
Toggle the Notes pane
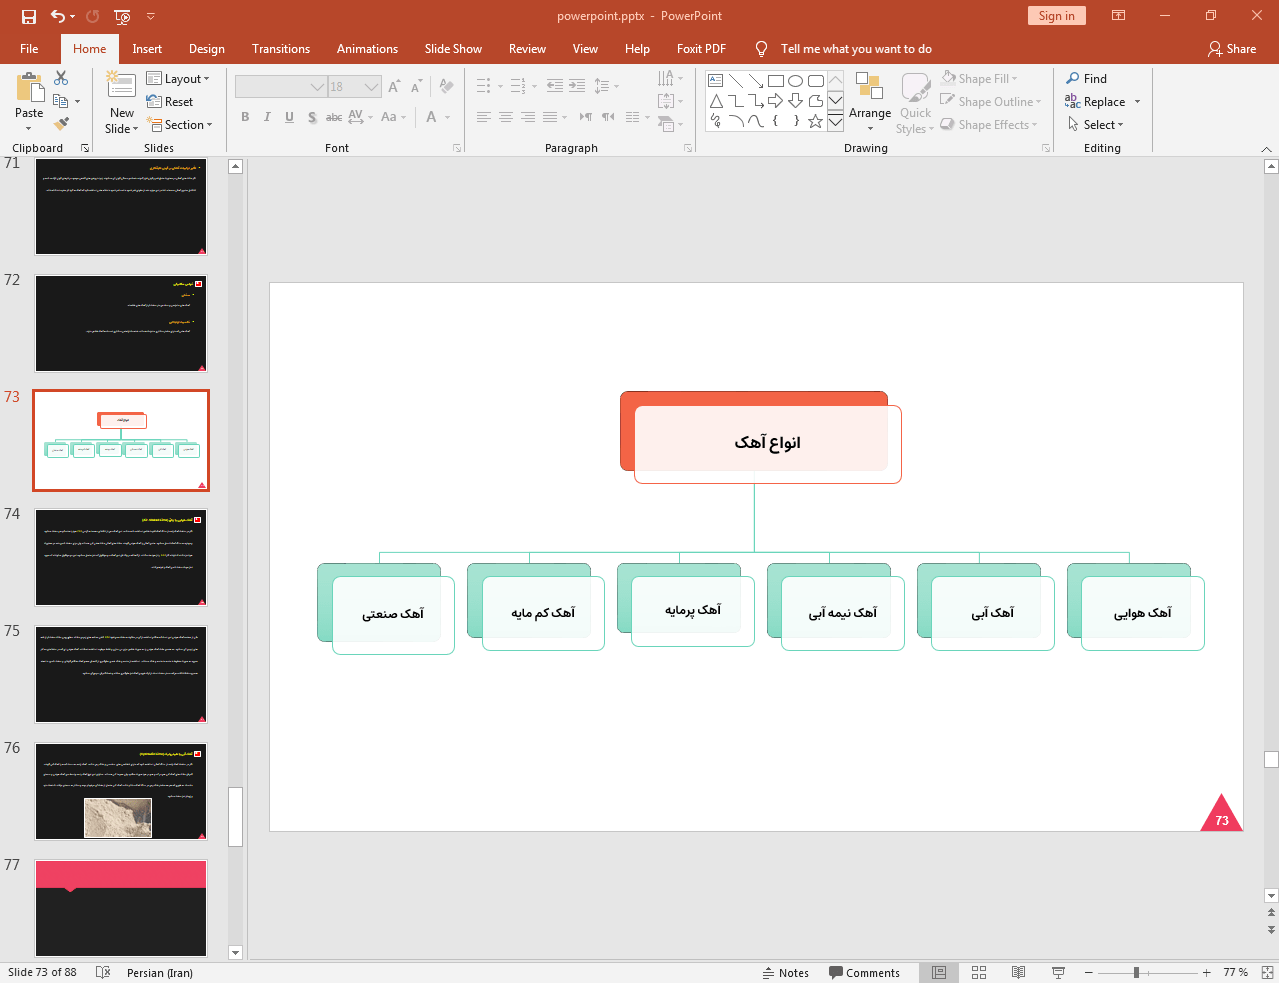(x=786, y=973)
